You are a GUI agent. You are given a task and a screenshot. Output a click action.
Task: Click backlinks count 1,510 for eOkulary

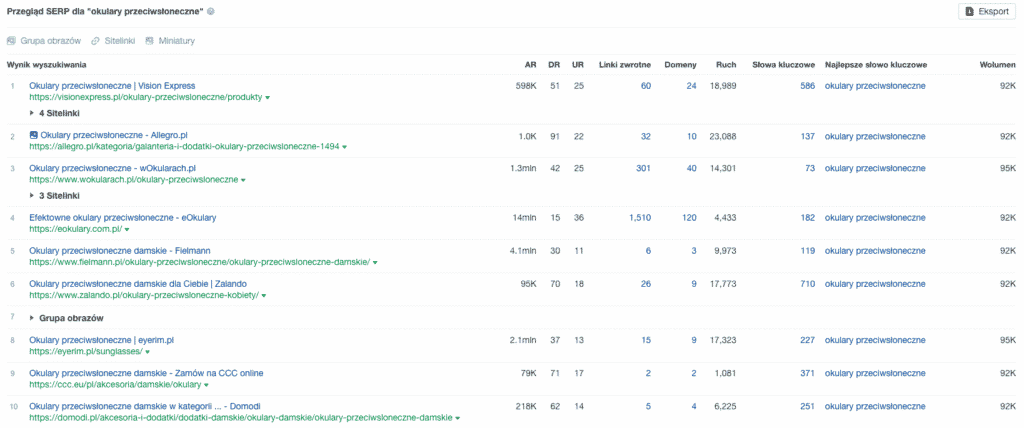click(x=640, y=218)
